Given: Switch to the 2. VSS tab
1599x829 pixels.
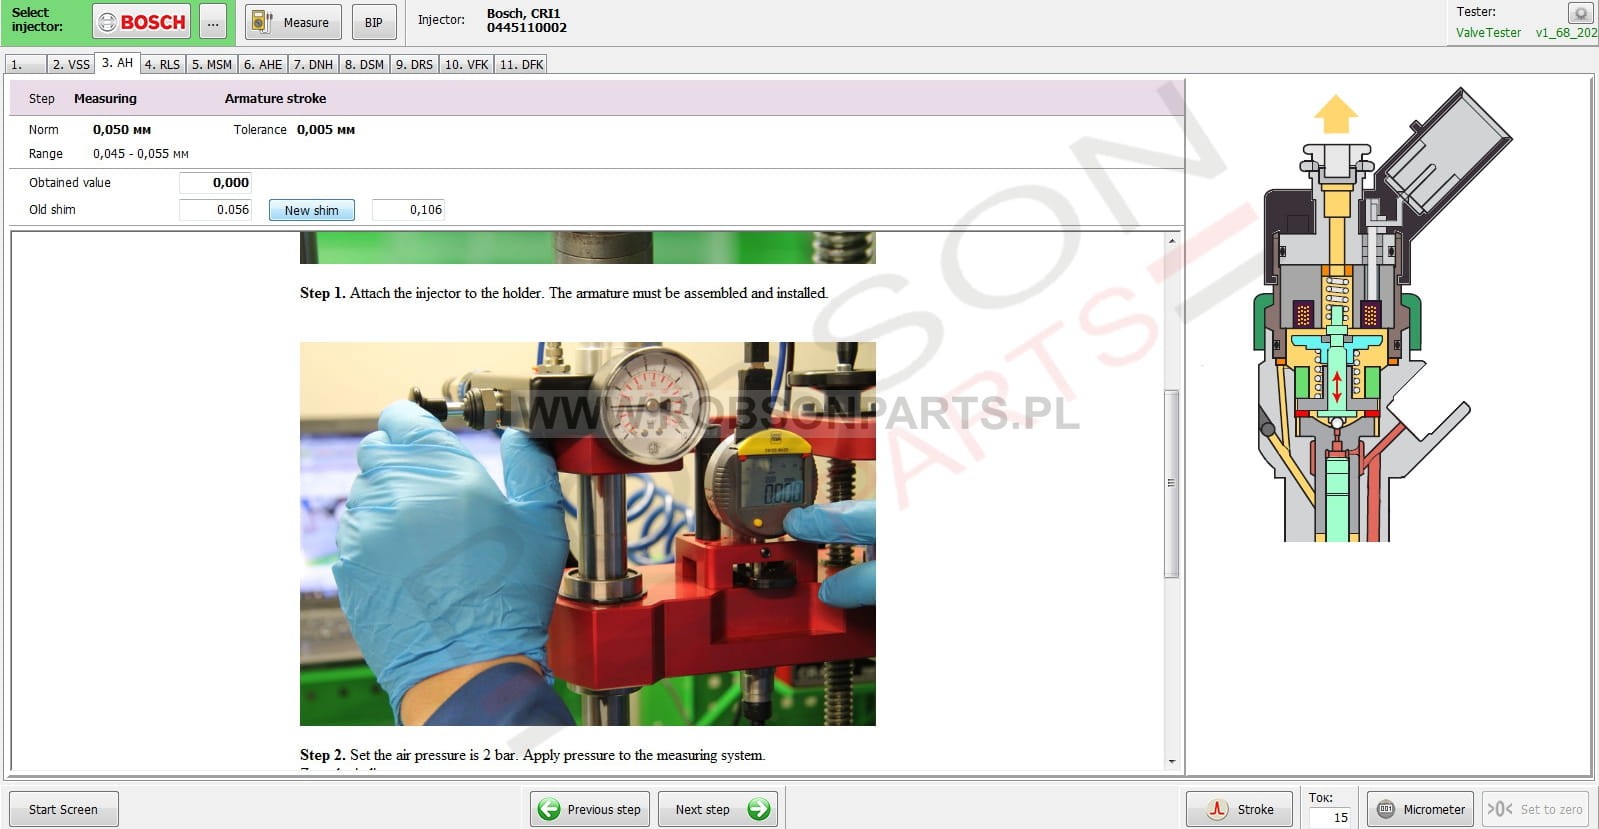Looking at the screenshot, I should (x=70, y=64).
